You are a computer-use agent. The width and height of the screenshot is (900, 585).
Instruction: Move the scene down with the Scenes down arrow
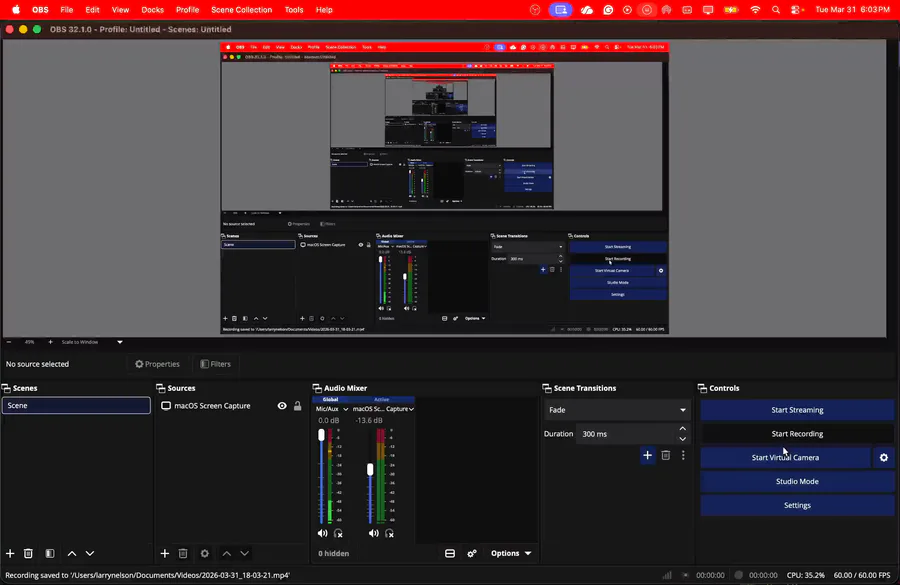[x=90, y=553]
